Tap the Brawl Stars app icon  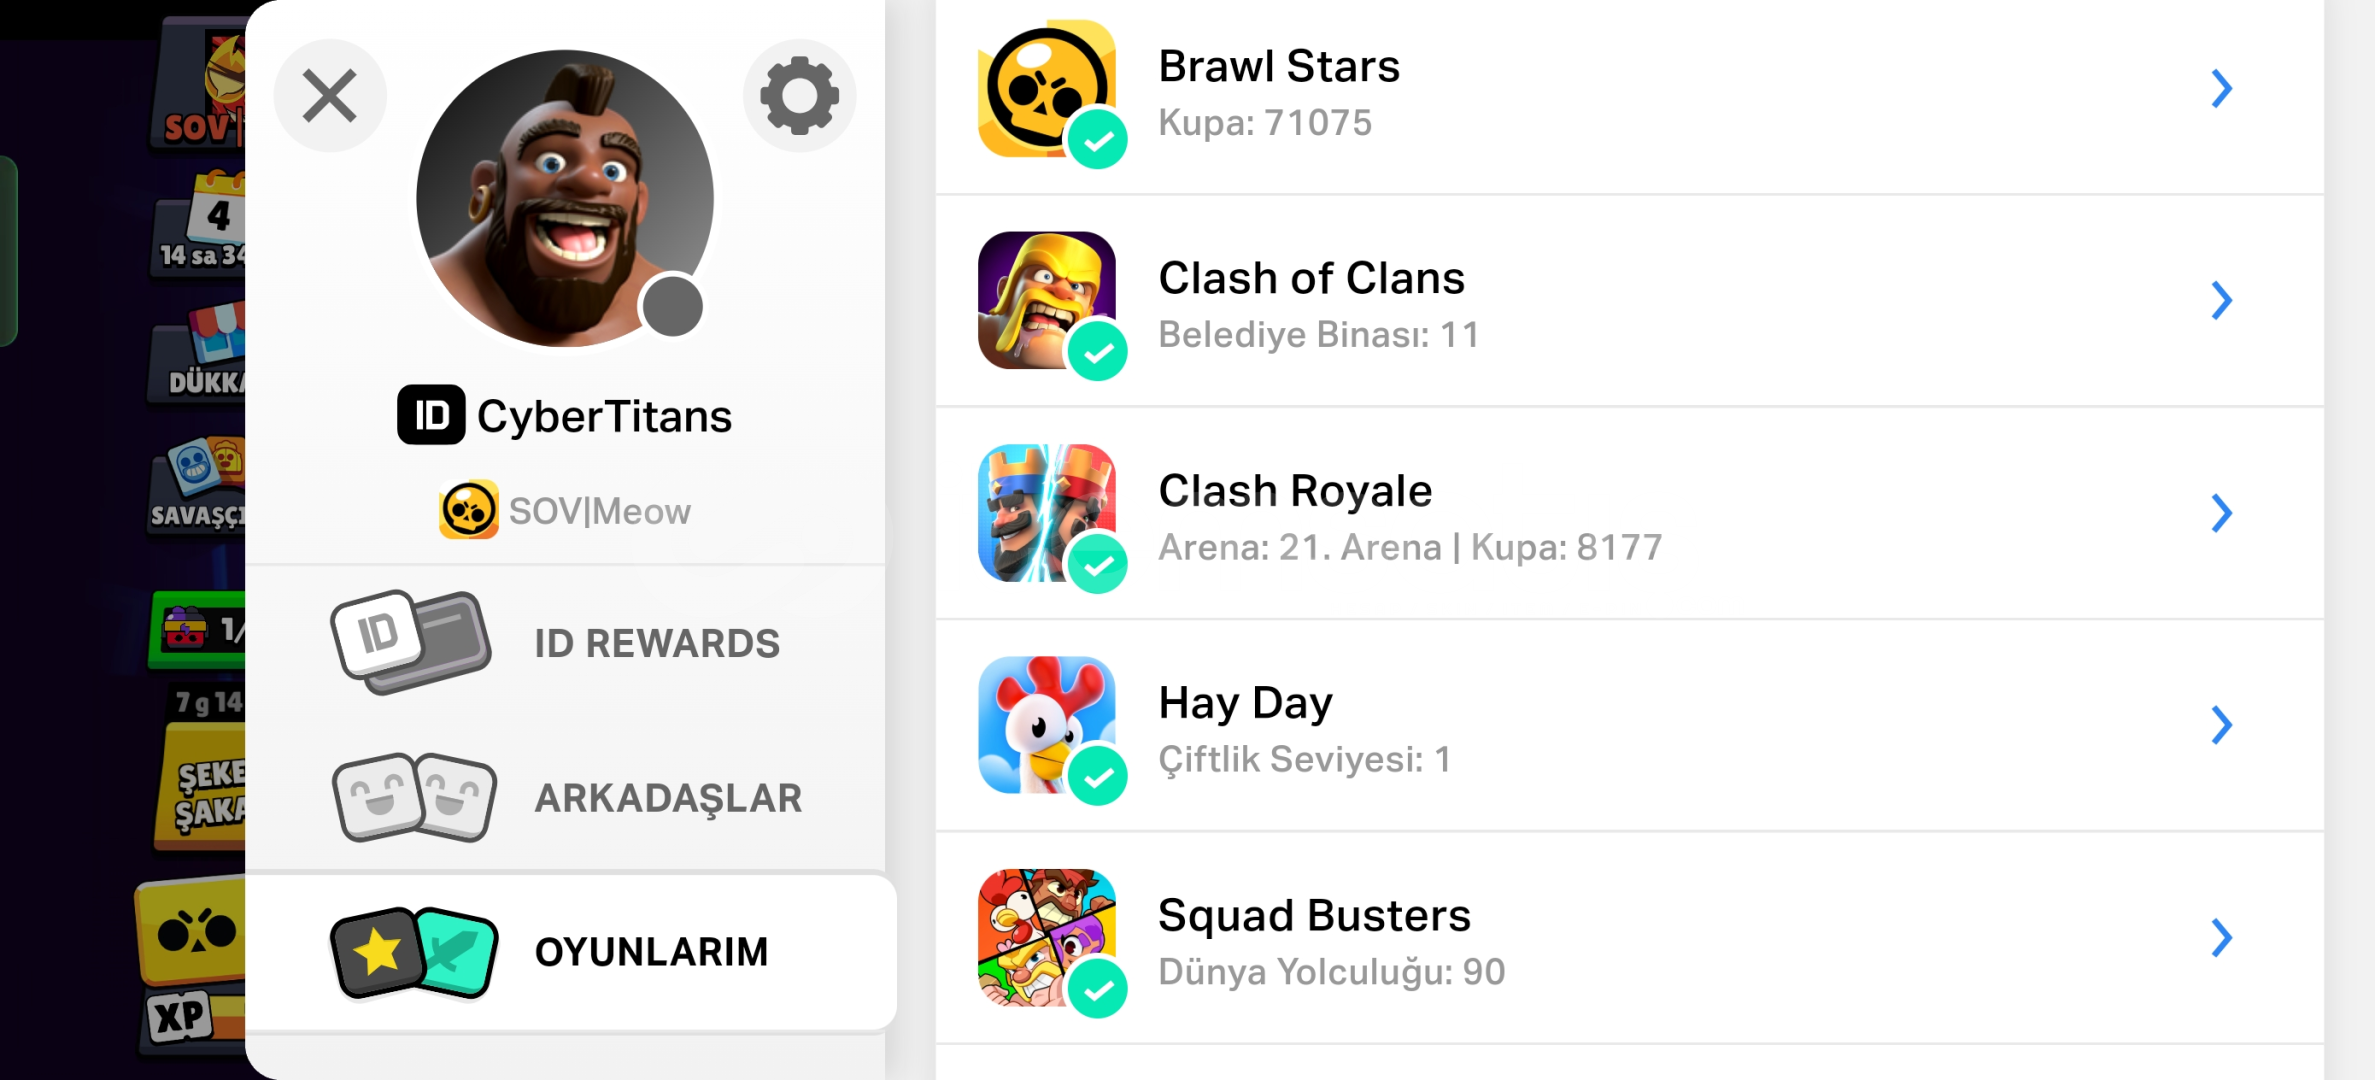(1047, 88)
